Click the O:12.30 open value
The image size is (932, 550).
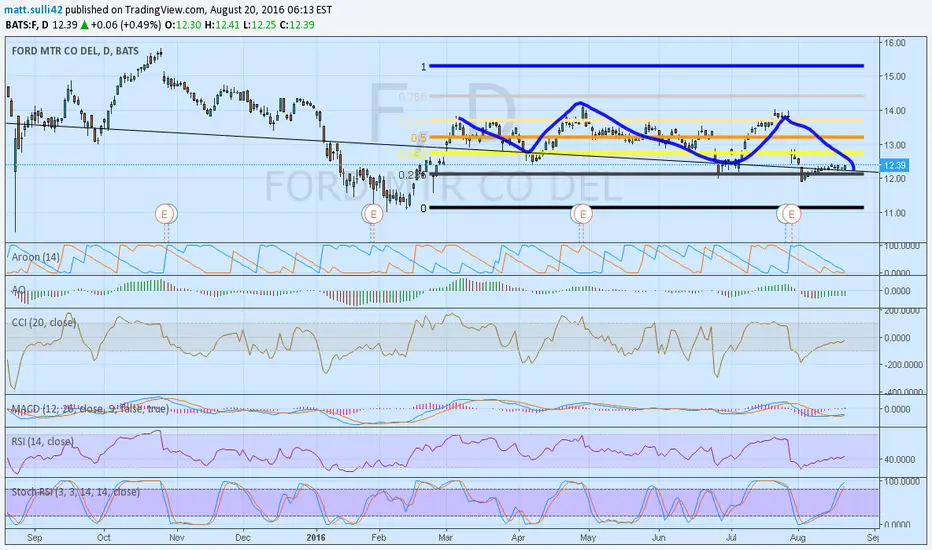(183, 25)
